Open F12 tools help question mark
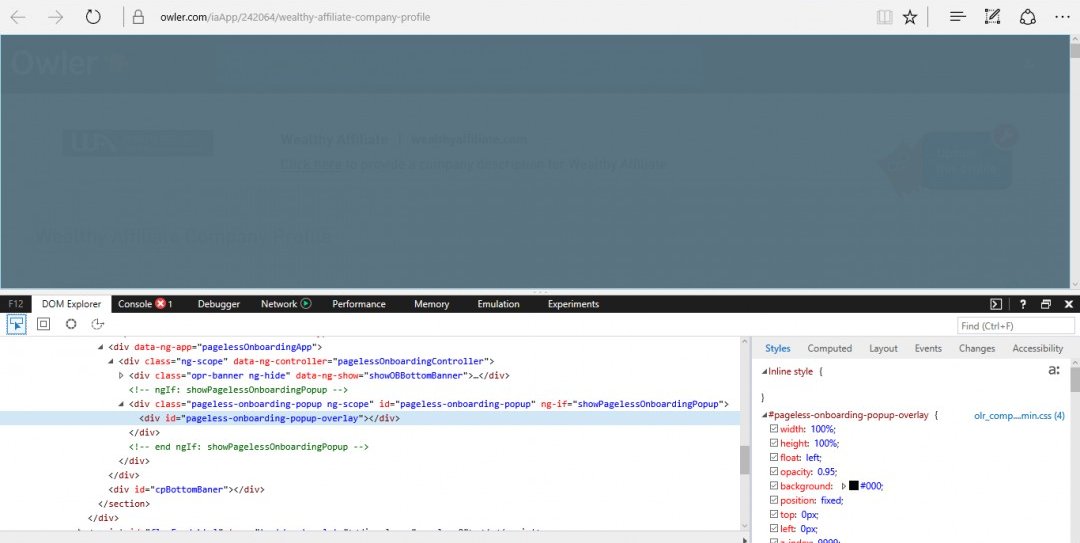Screen dimensions: 1080x543 [1023, 304]
